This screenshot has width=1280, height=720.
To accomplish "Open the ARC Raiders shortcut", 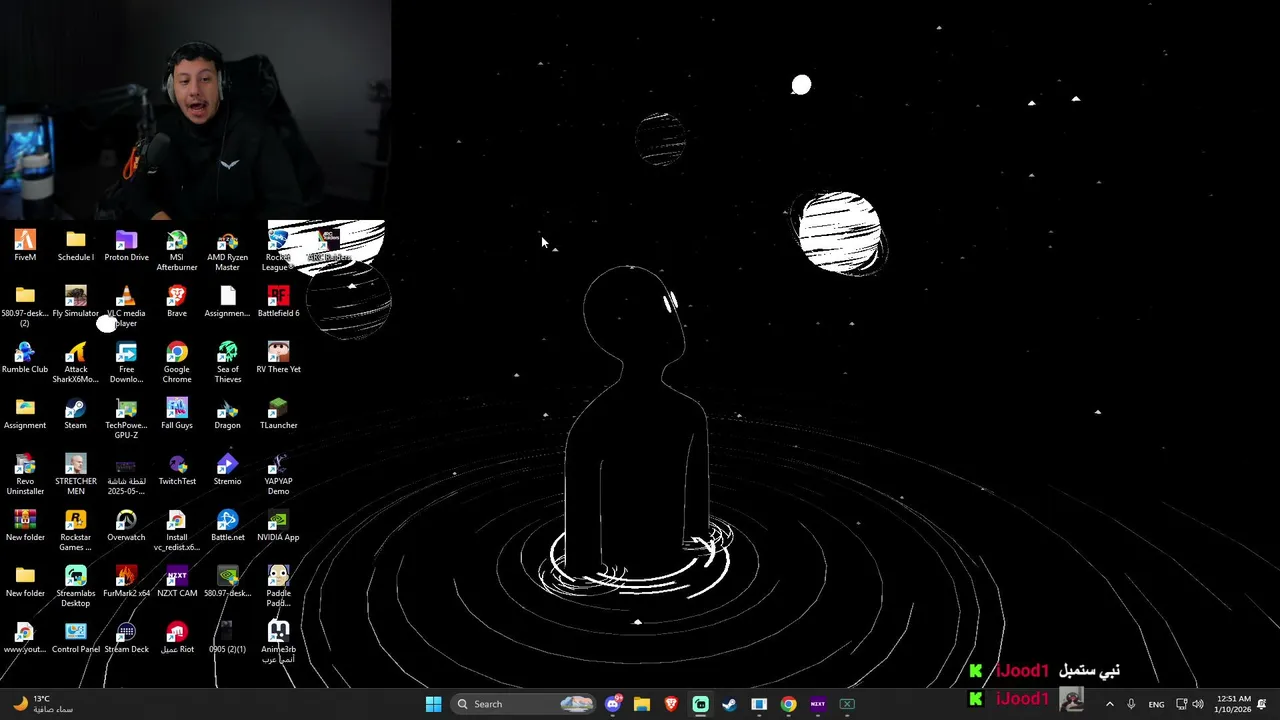I will click(x=329, y=245).
